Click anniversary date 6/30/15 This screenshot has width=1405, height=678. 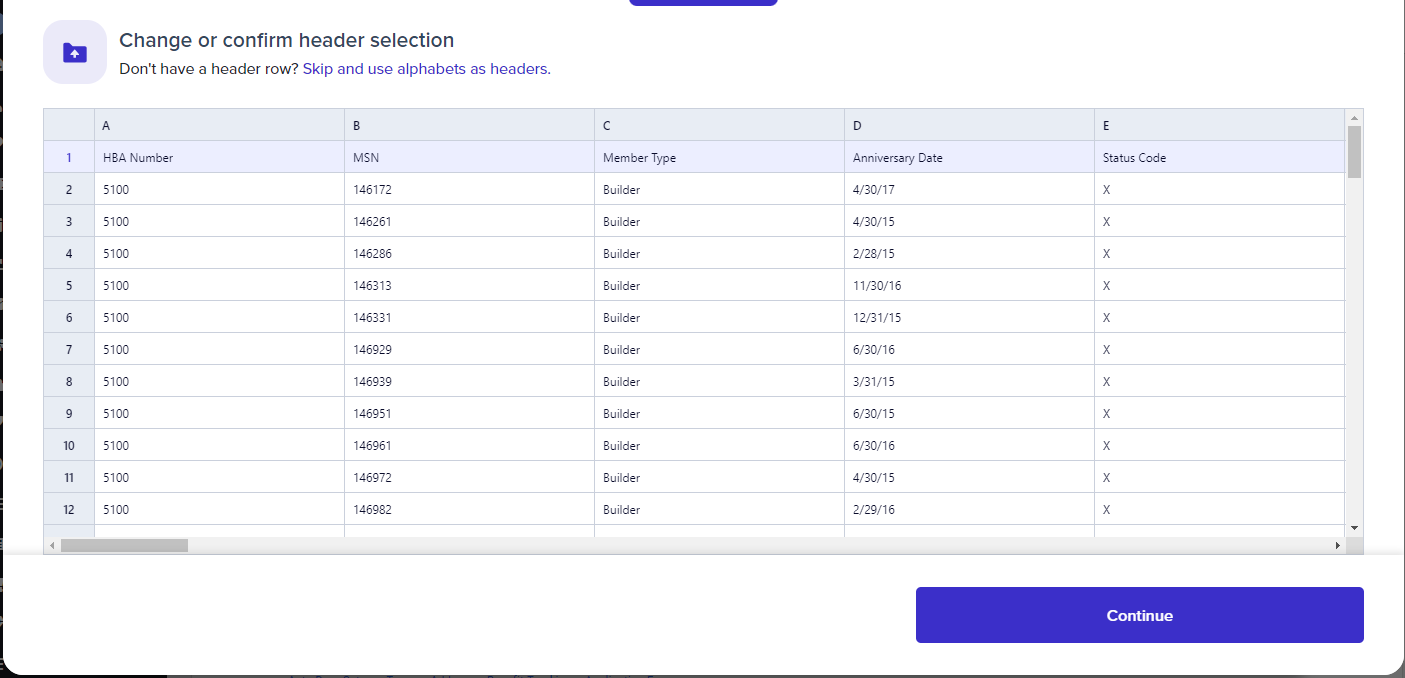969,413
